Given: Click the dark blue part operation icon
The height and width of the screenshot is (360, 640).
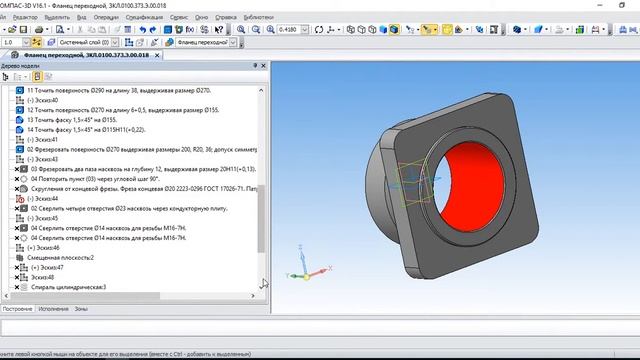Looking at the screenshot, I should (517, 29).
